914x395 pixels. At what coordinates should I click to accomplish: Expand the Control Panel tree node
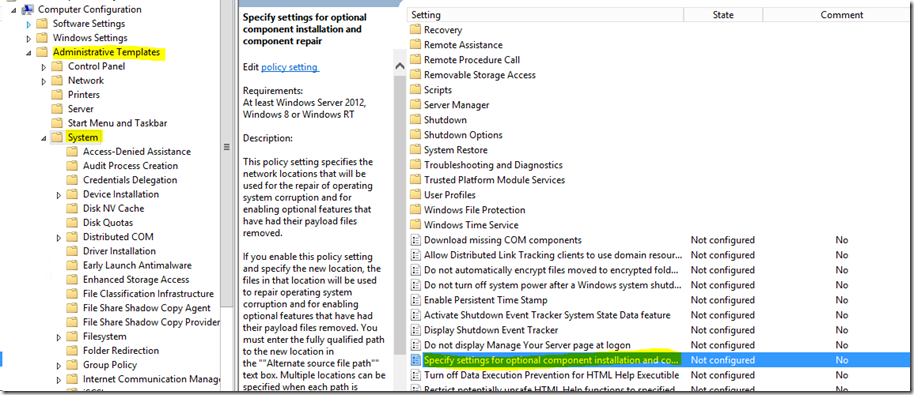pyautogui.click(x=44, y=67)
